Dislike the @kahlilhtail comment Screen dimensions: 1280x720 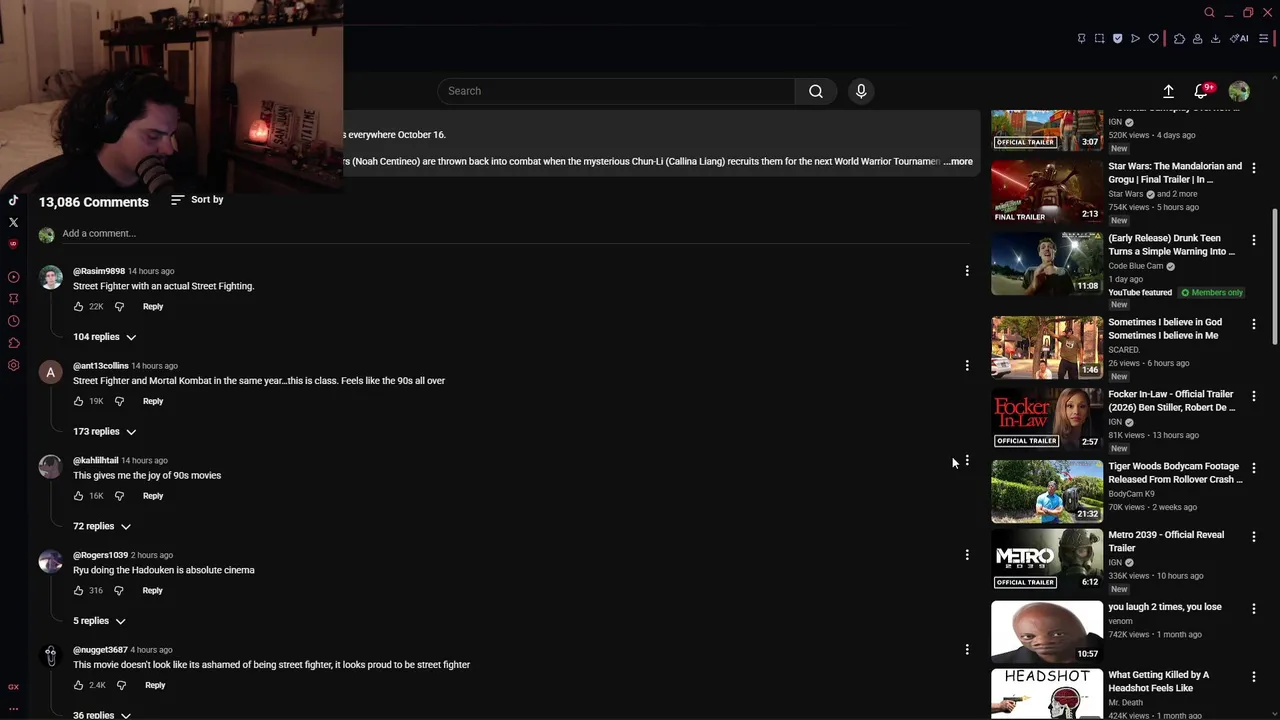tap(119, 496)
